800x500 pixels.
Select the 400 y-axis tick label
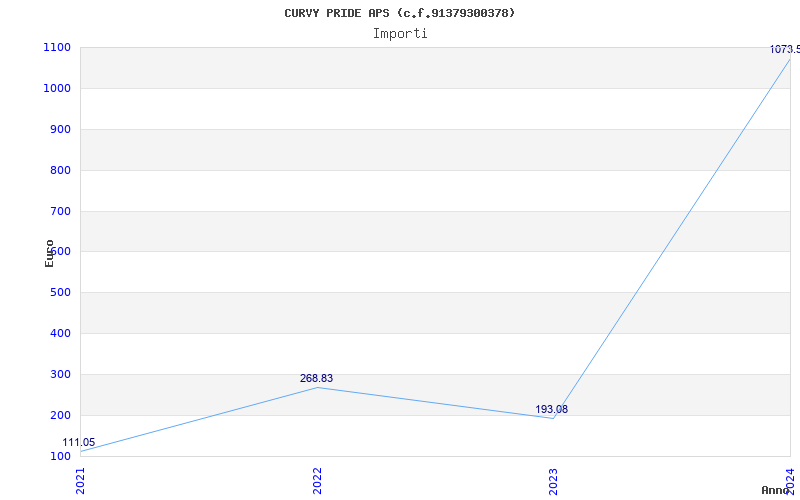(60, 334)
